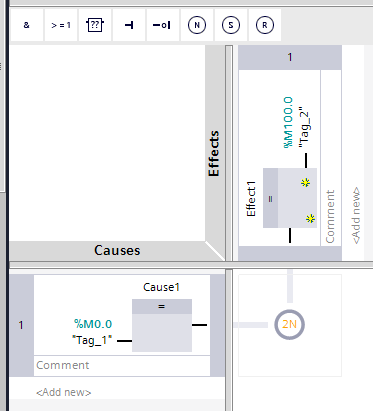Insert the input connector instruction
373x411 pixels.
(x=129, y=25)
